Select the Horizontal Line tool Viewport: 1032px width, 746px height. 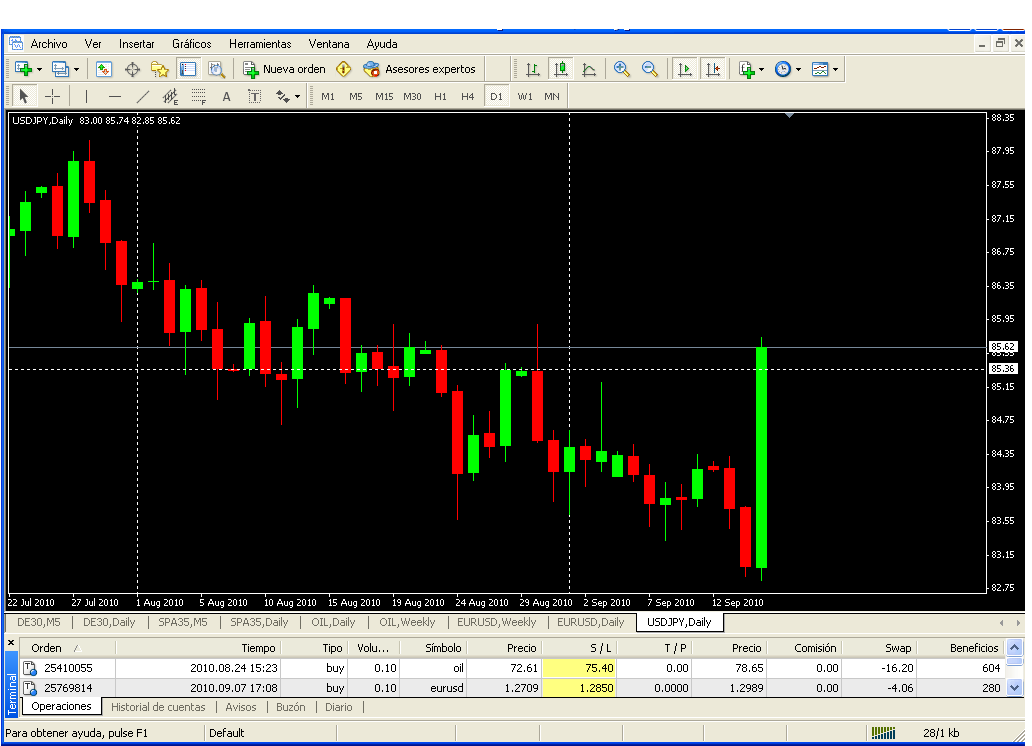pyautogui.click(x=115, y=97)
